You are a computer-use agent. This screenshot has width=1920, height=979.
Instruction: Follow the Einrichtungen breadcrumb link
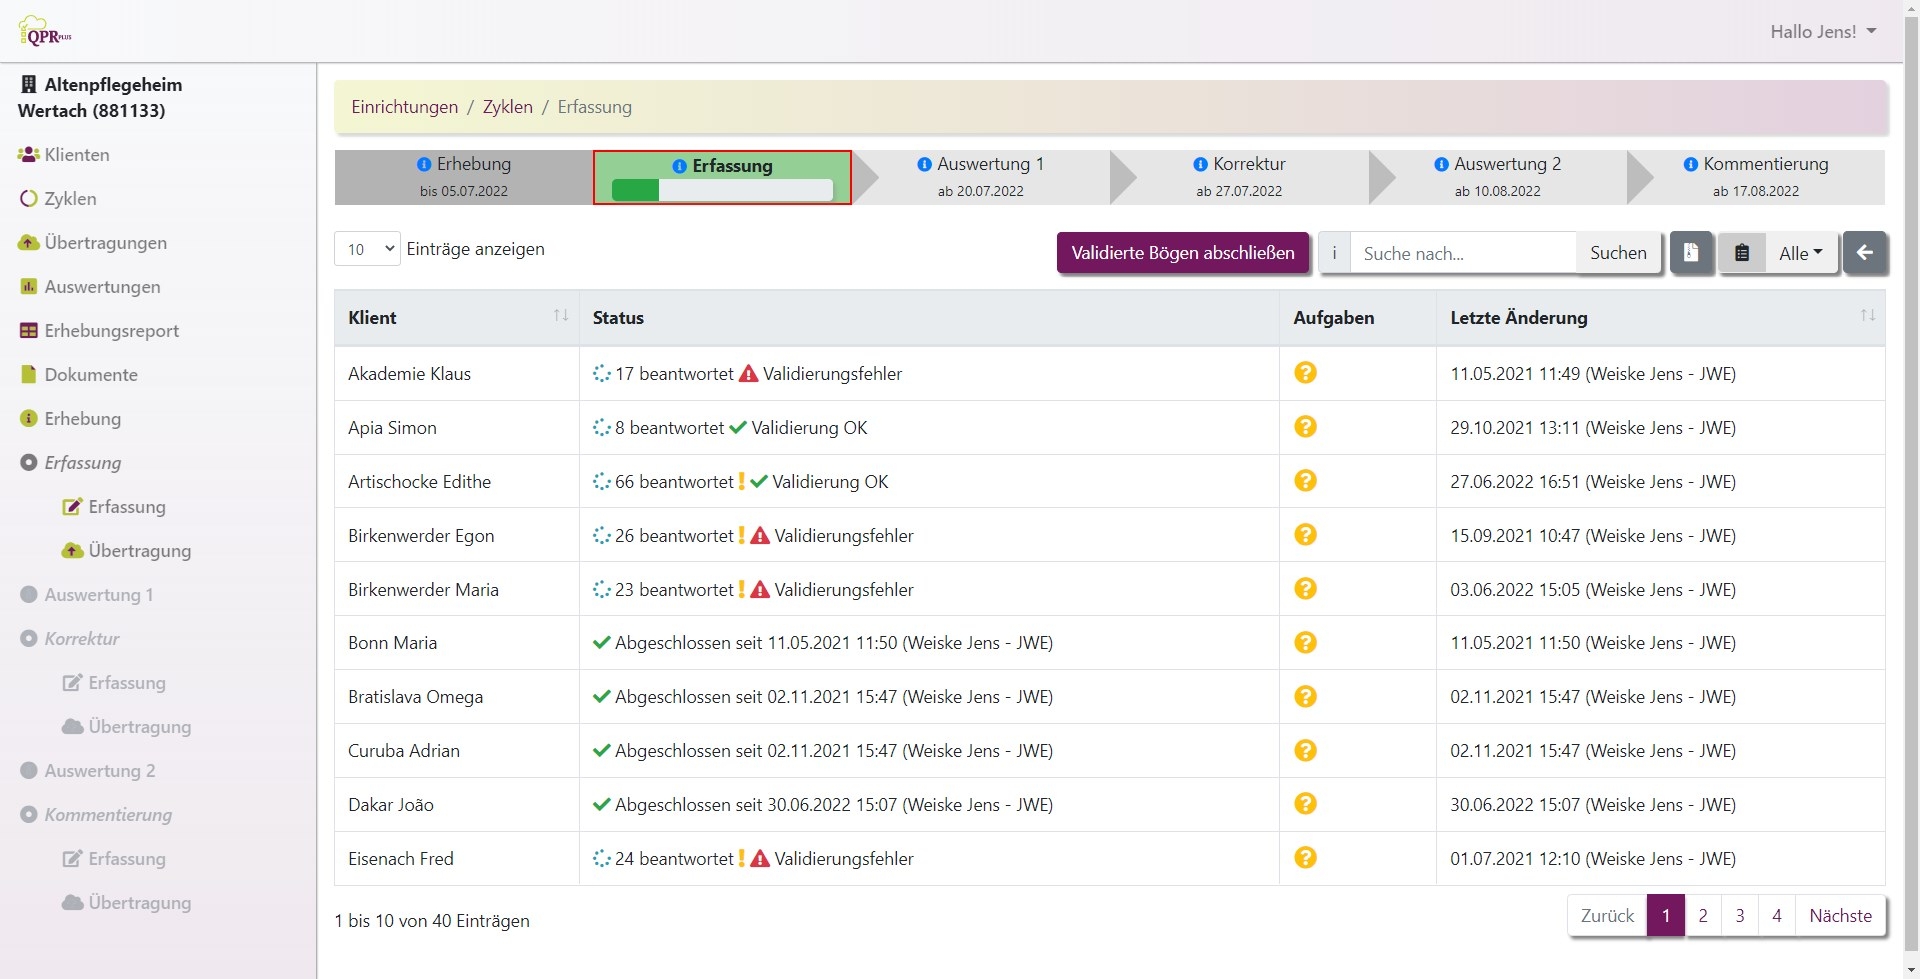tap(405, 107)
